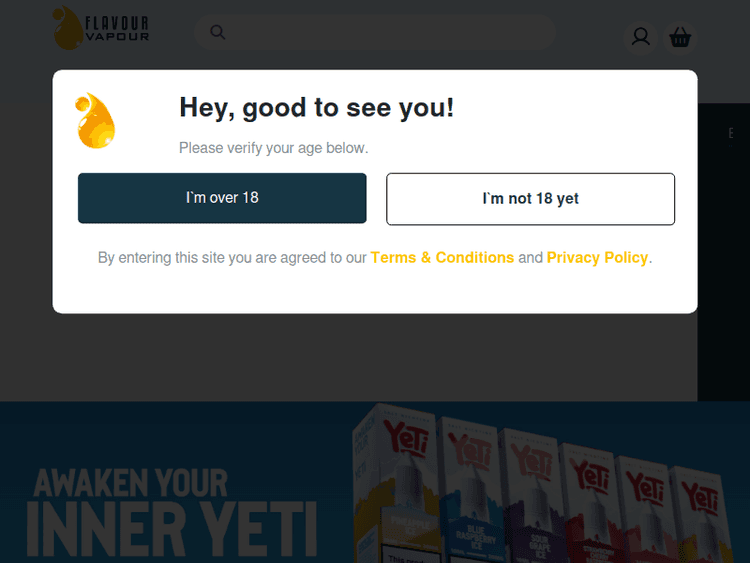Click the Flavour Vapour header logo
This screenshot has width=750, height=563.
[100, 28]
